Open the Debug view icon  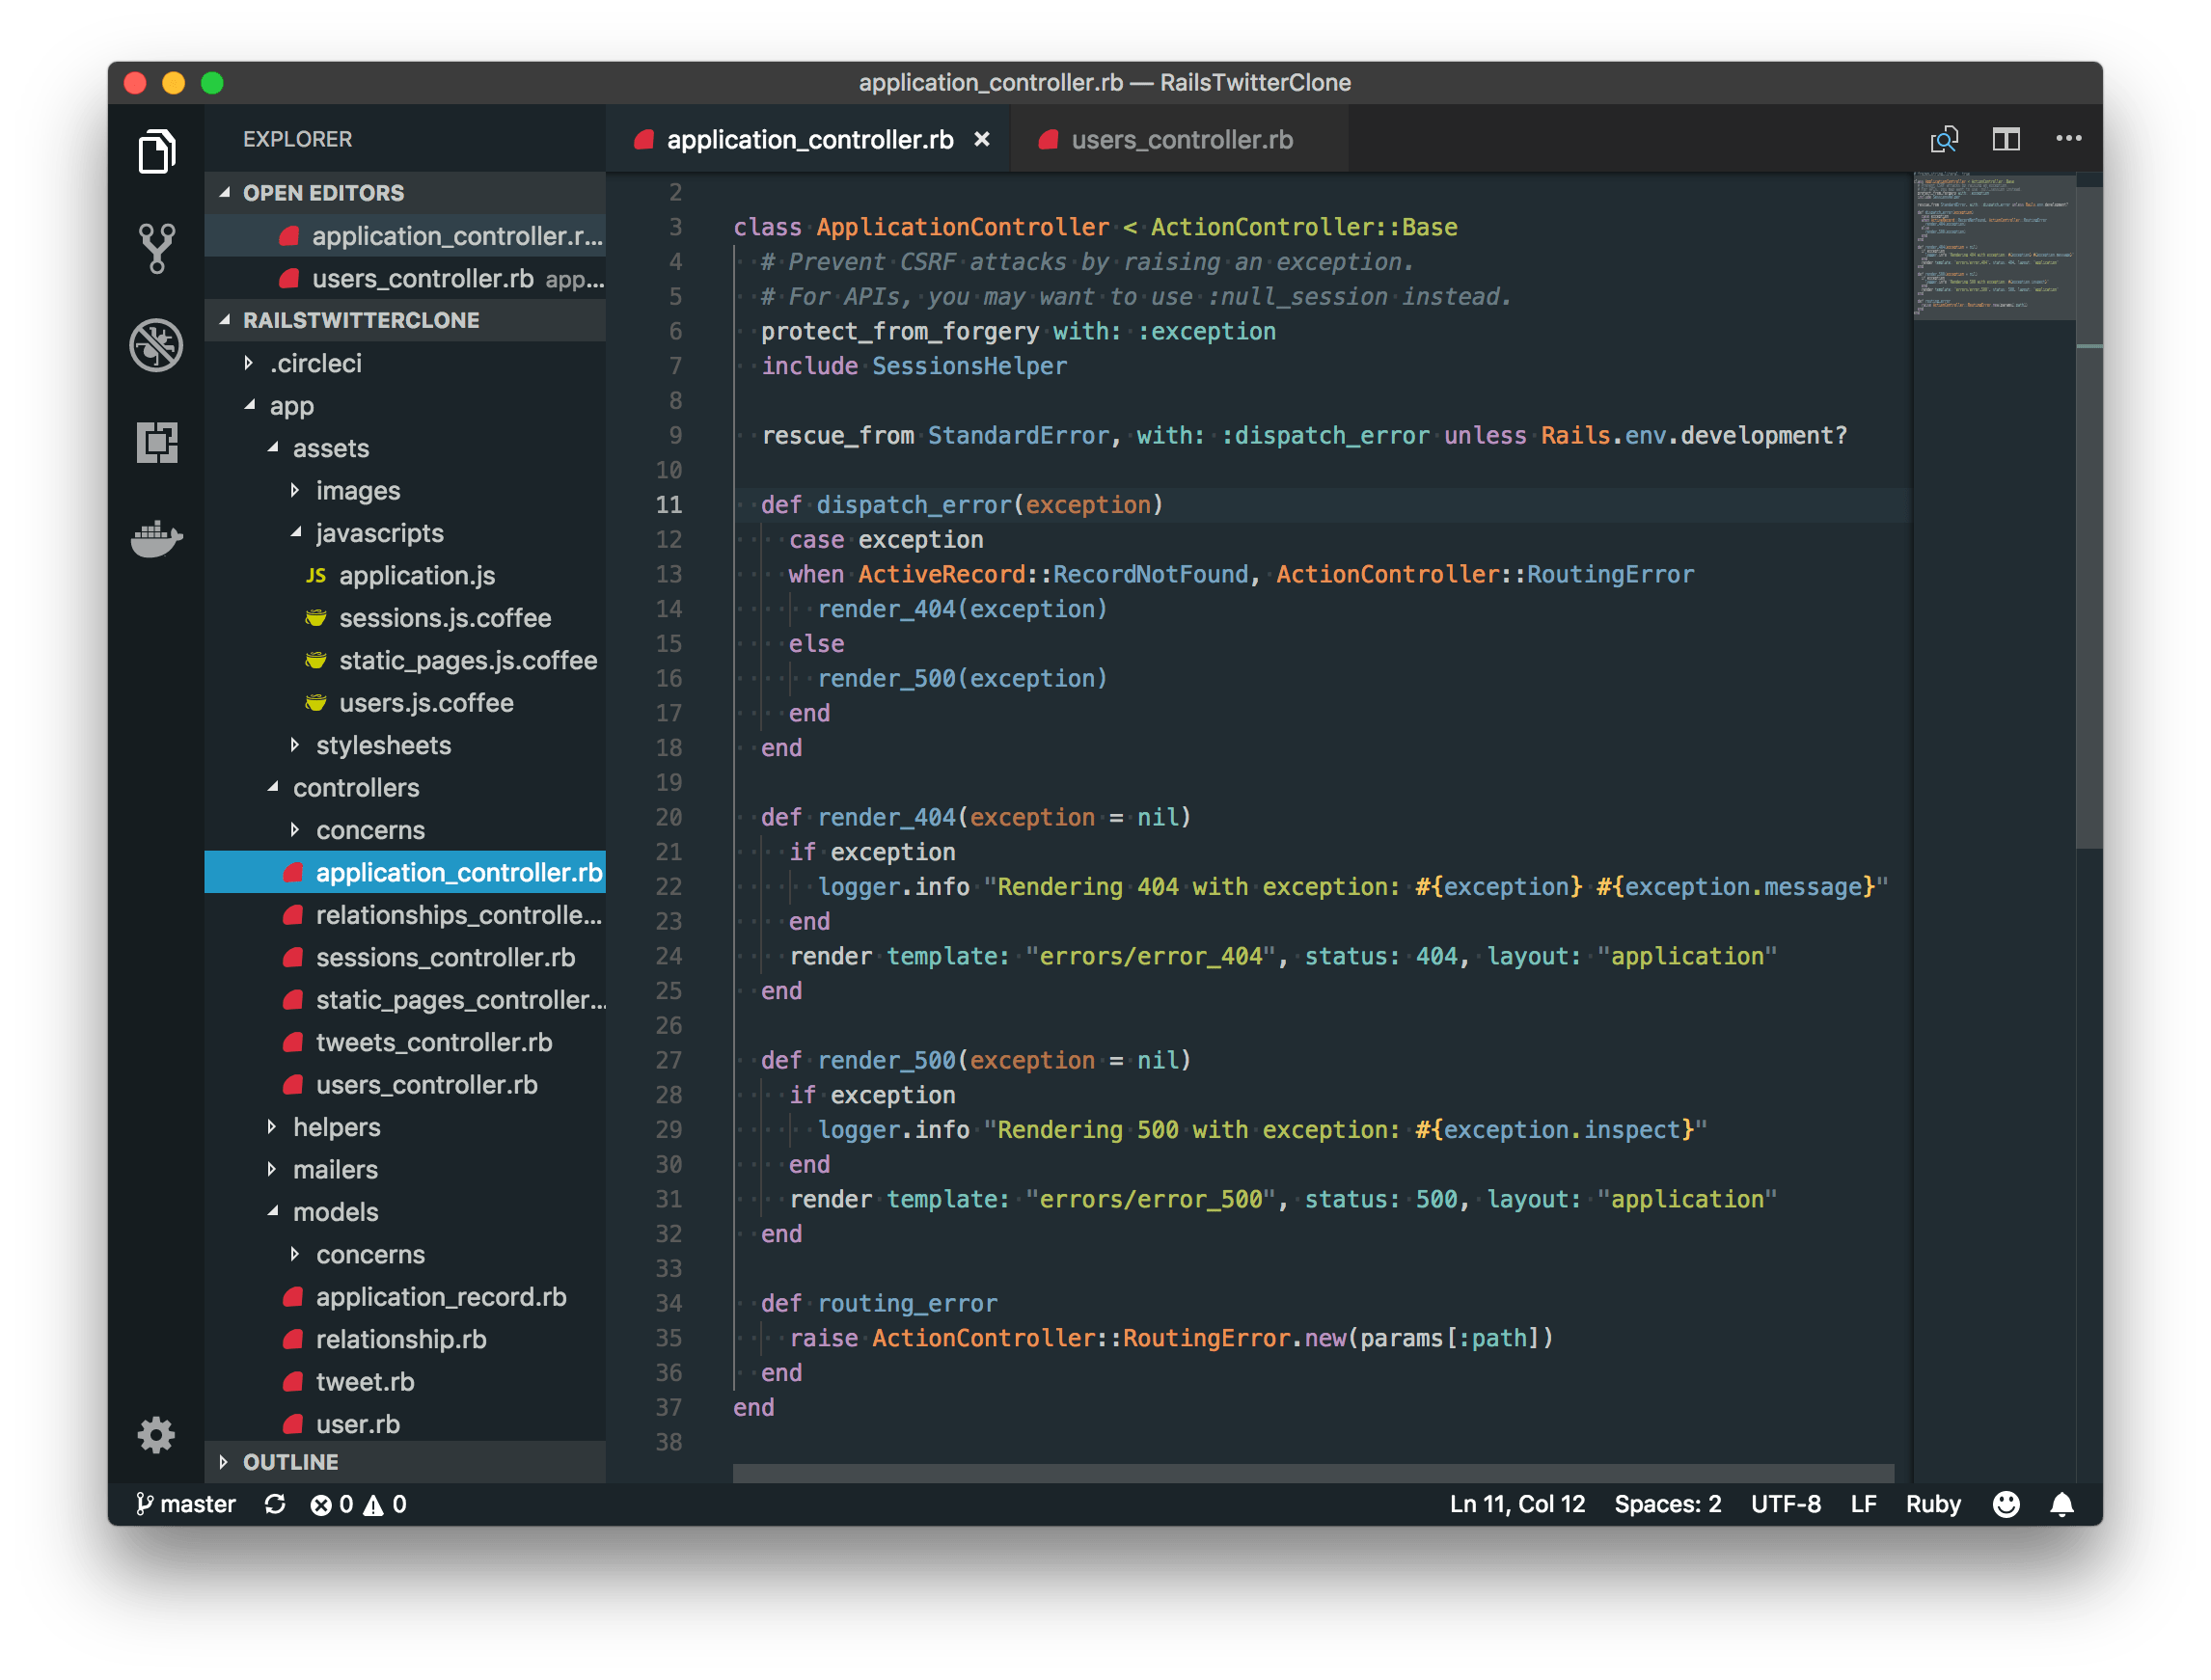coord(156,345)
